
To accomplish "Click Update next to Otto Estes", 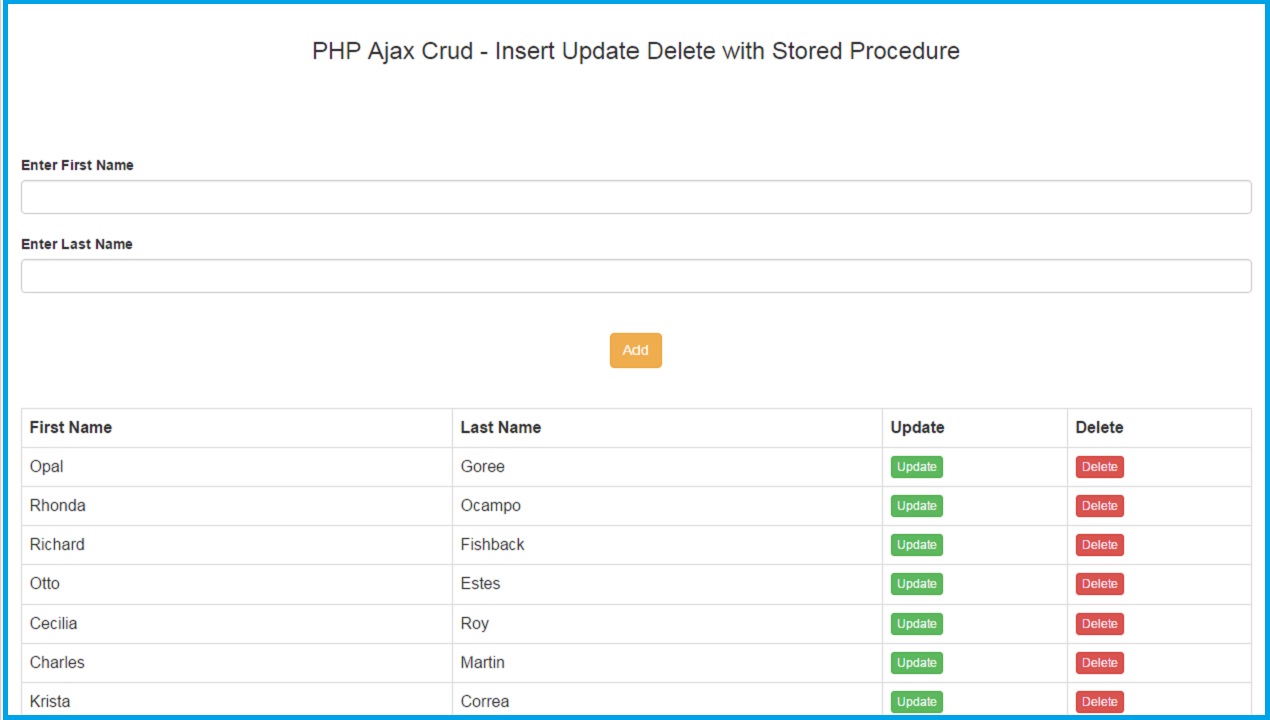I will coord(916,583).
